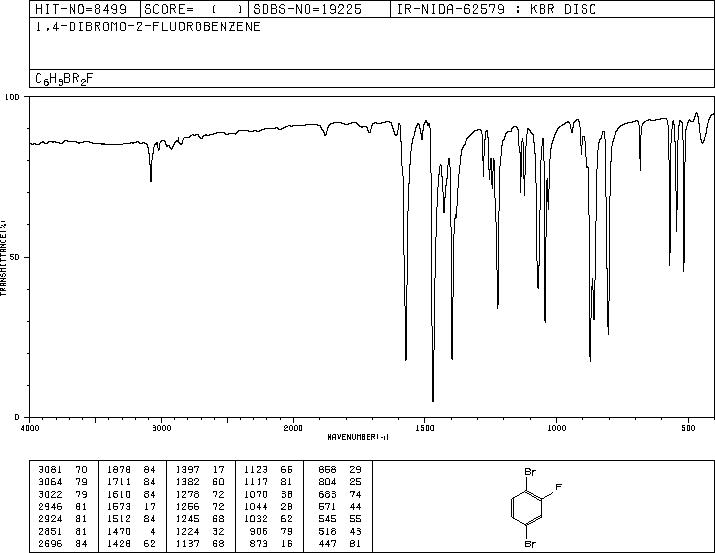Select the 1266 peak table entry
This screenshot has height=553, width=715.
(200, 506)
